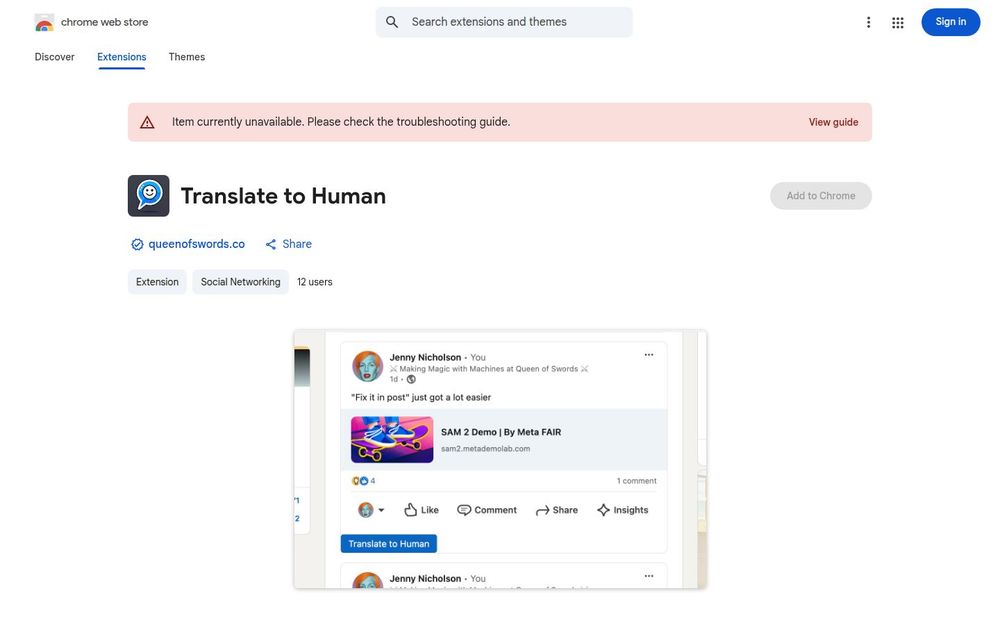Open the Google apps grid
1000x625 pixels.
click(x=897, y=22)
